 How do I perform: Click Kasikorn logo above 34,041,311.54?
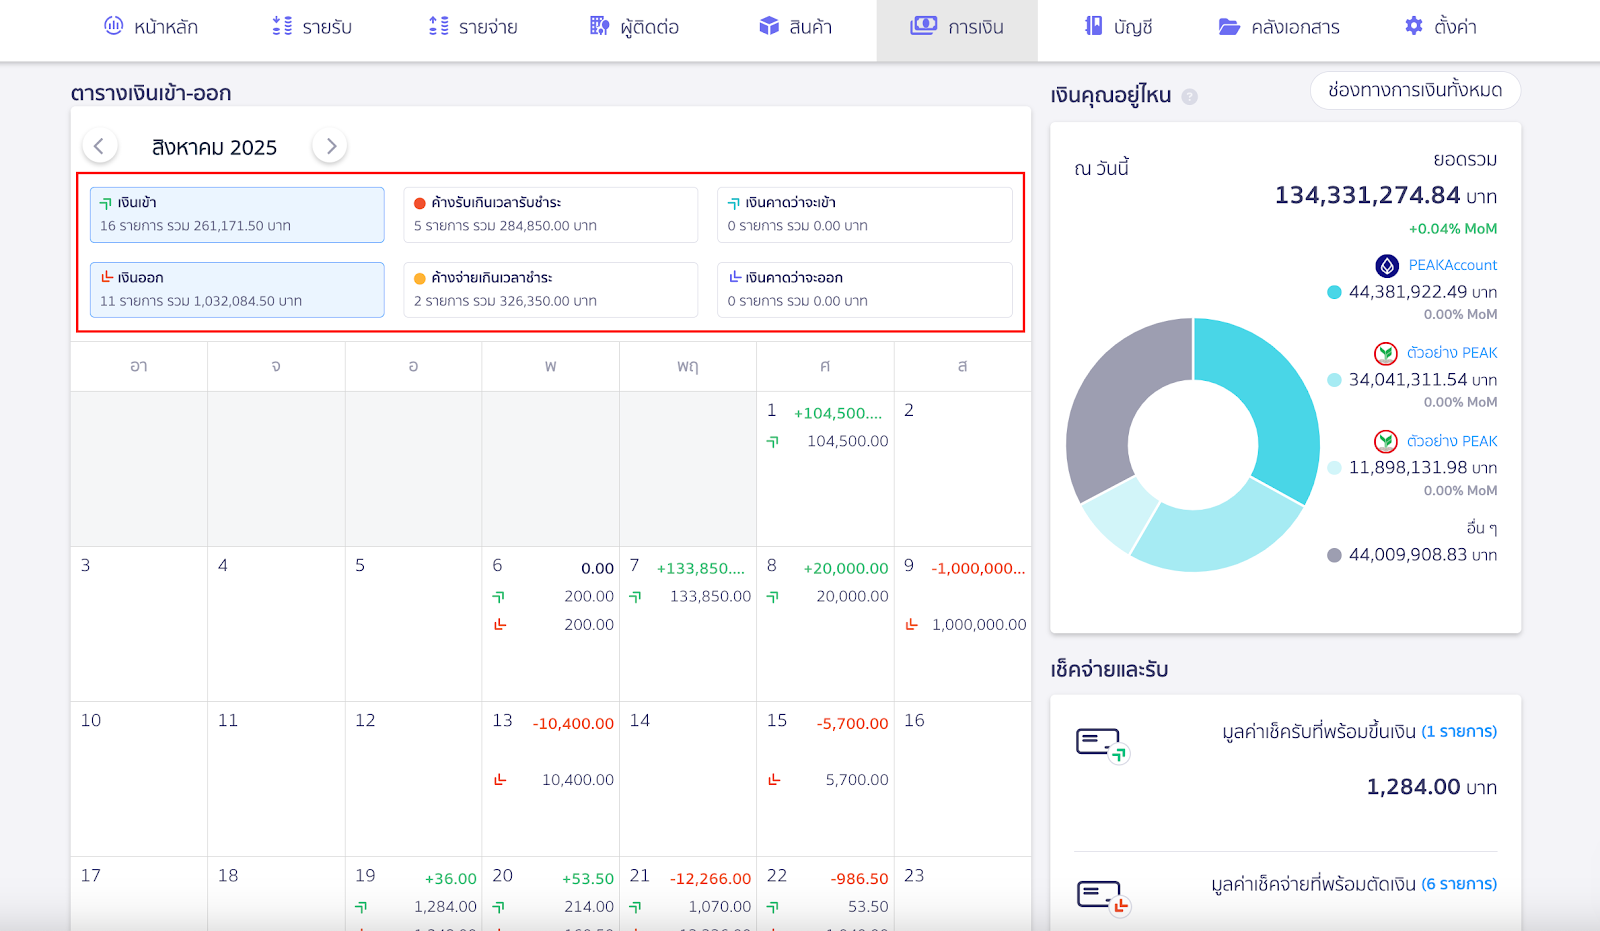tap(1386, 353)
